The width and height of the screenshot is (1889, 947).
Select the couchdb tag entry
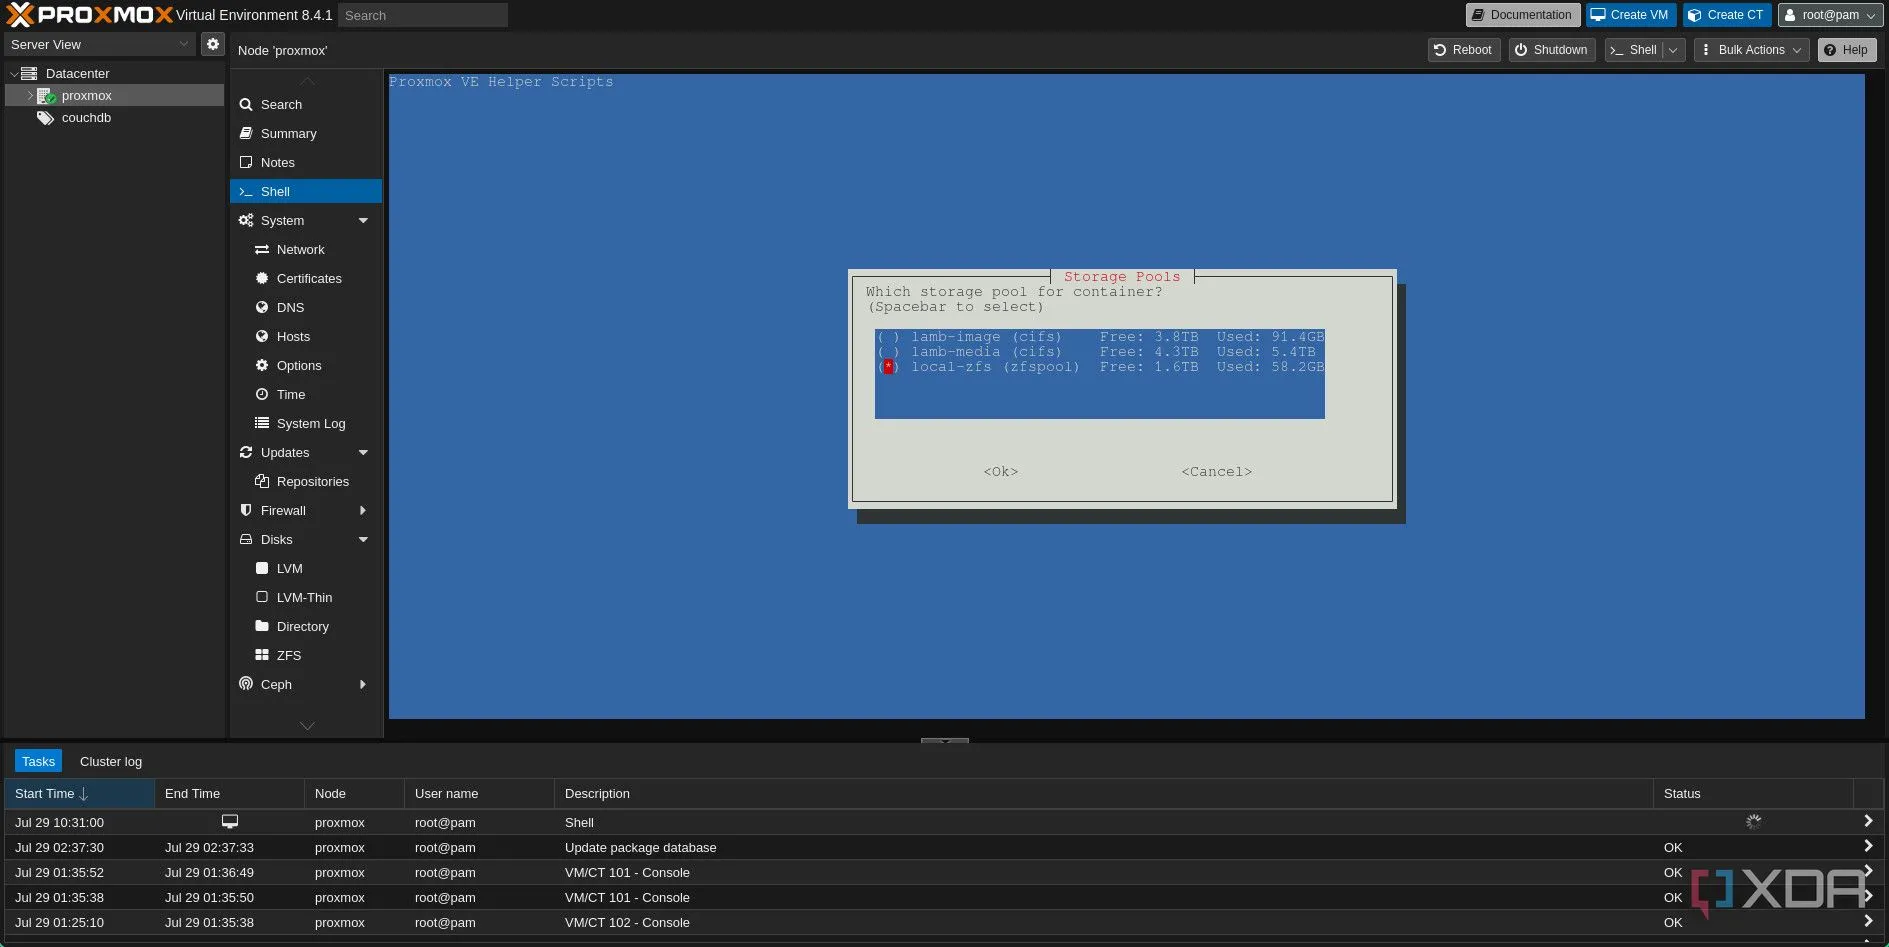click(x=86, y=118)
